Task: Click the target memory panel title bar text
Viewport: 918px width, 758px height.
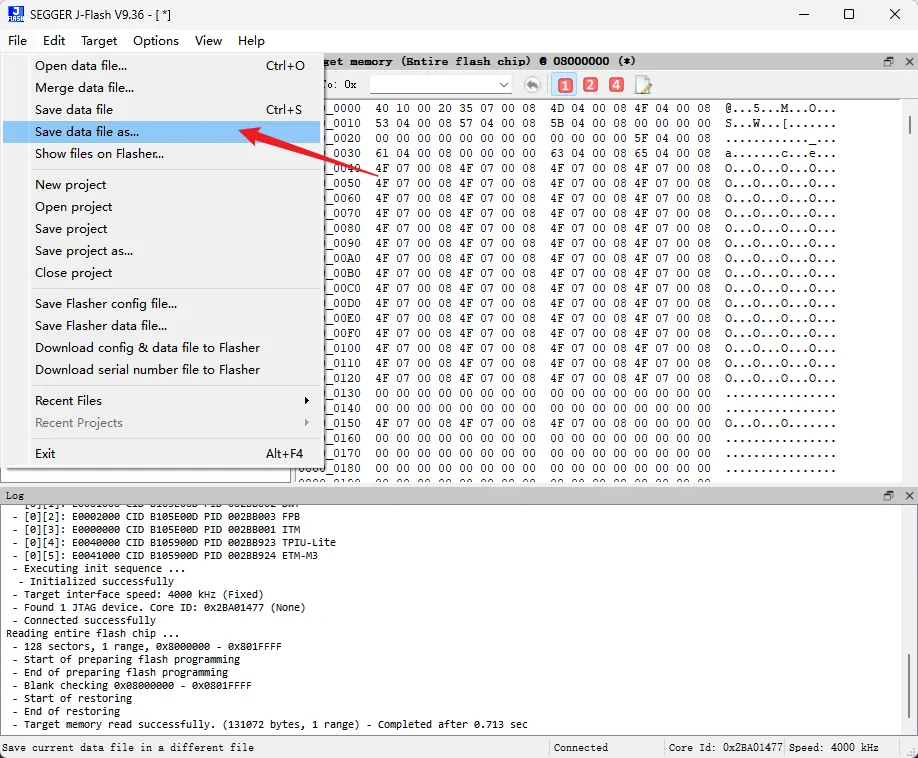Action: 479,61
